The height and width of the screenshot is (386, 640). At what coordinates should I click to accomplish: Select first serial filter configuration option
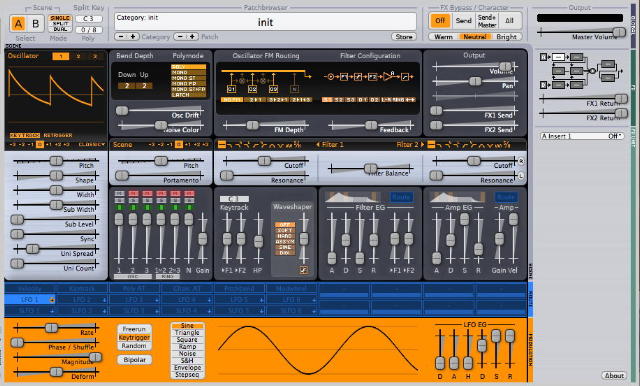(x=327, y=100)
